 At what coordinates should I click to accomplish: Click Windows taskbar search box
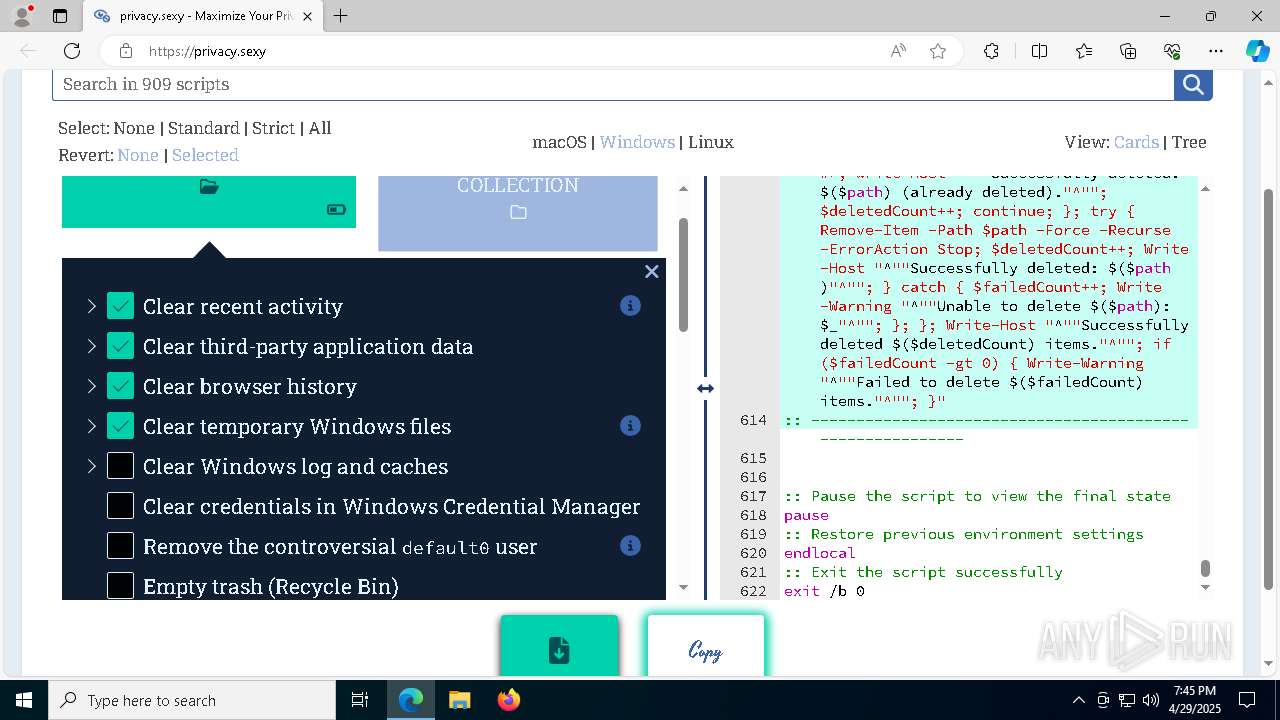click(x=192, y=700)
